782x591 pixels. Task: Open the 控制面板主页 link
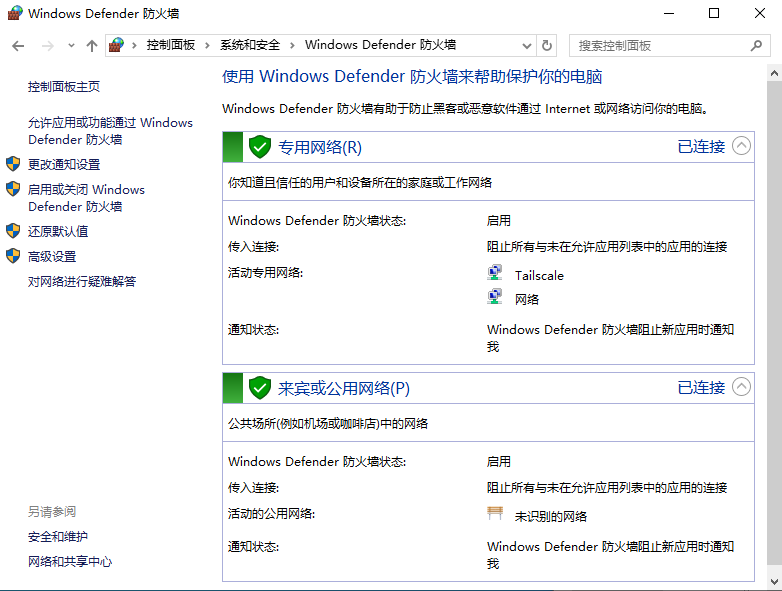(64, 86)
